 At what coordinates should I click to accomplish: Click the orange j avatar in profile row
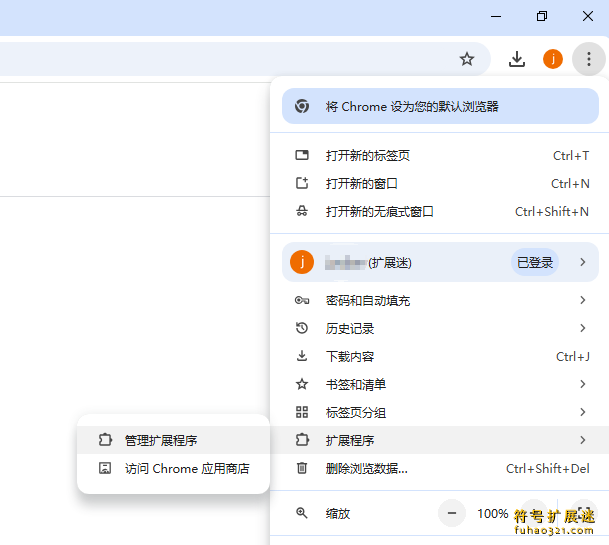[x=302, y=262]
